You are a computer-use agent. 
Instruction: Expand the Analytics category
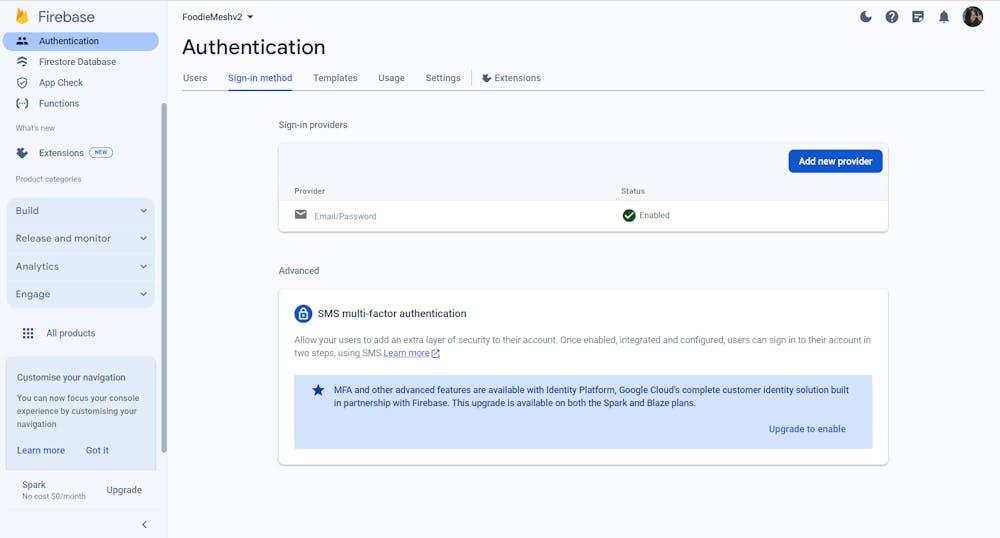point(81,267)
